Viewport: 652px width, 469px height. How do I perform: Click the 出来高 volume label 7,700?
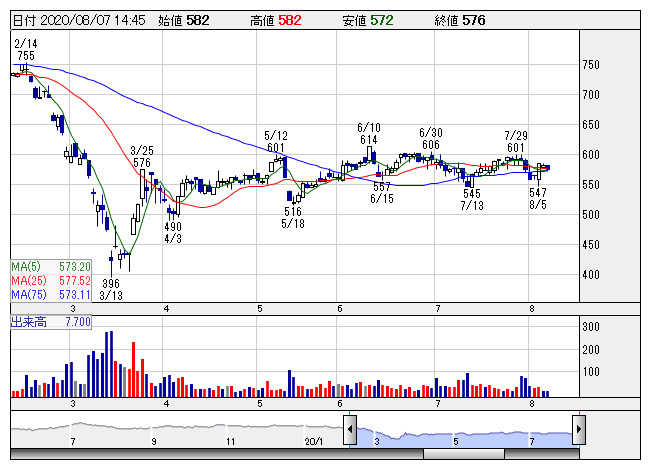point(51,322)
